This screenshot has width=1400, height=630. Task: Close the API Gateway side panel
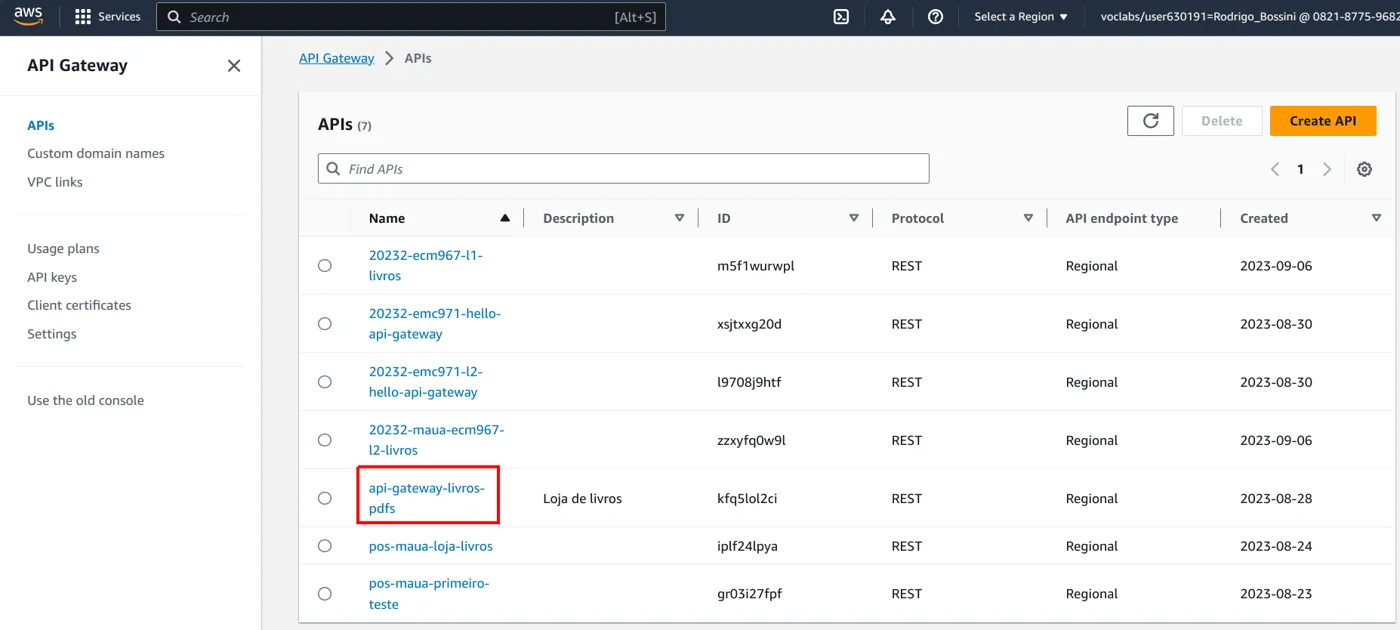coord(234,66)
